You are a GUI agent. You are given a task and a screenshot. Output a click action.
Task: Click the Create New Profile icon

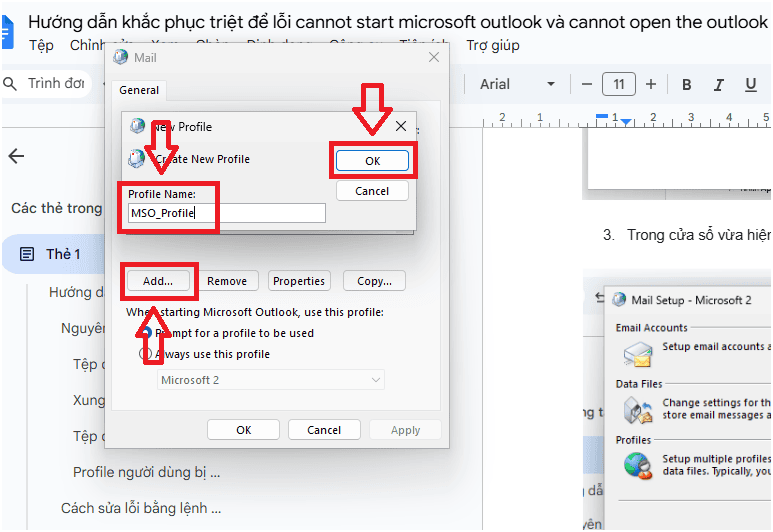click(136, 159)
